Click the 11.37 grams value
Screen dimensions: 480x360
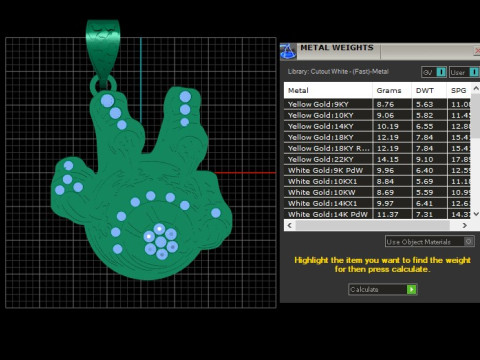pyautogui.click(x=388, y=214)
